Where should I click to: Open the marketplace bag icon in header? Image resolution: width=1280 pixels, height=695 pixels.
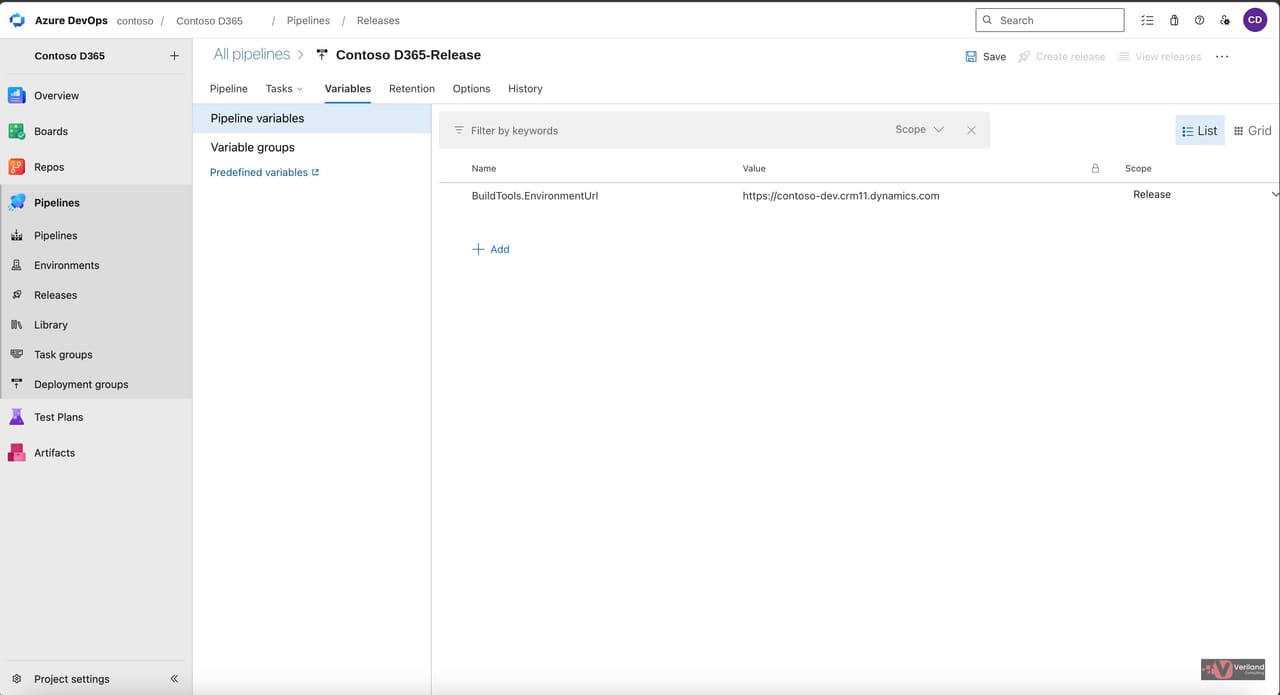tap(1174, 20)
